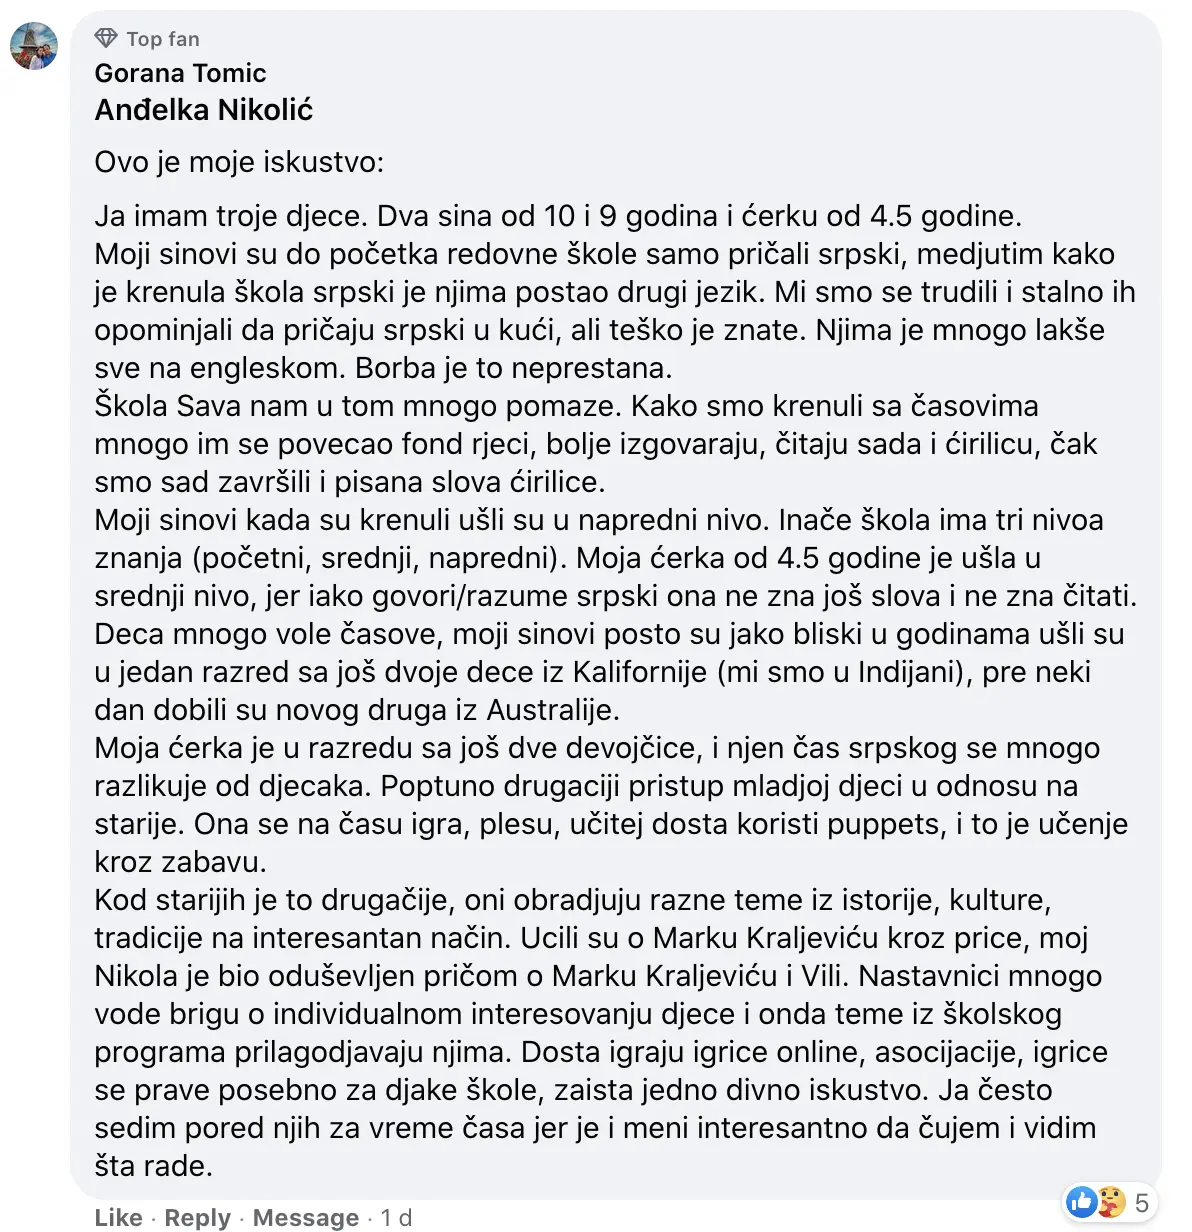The width and height of the screenshot is (1192, 1232).
Task: Open Gorana Tomic's profile name link
Action: (180, 73)
